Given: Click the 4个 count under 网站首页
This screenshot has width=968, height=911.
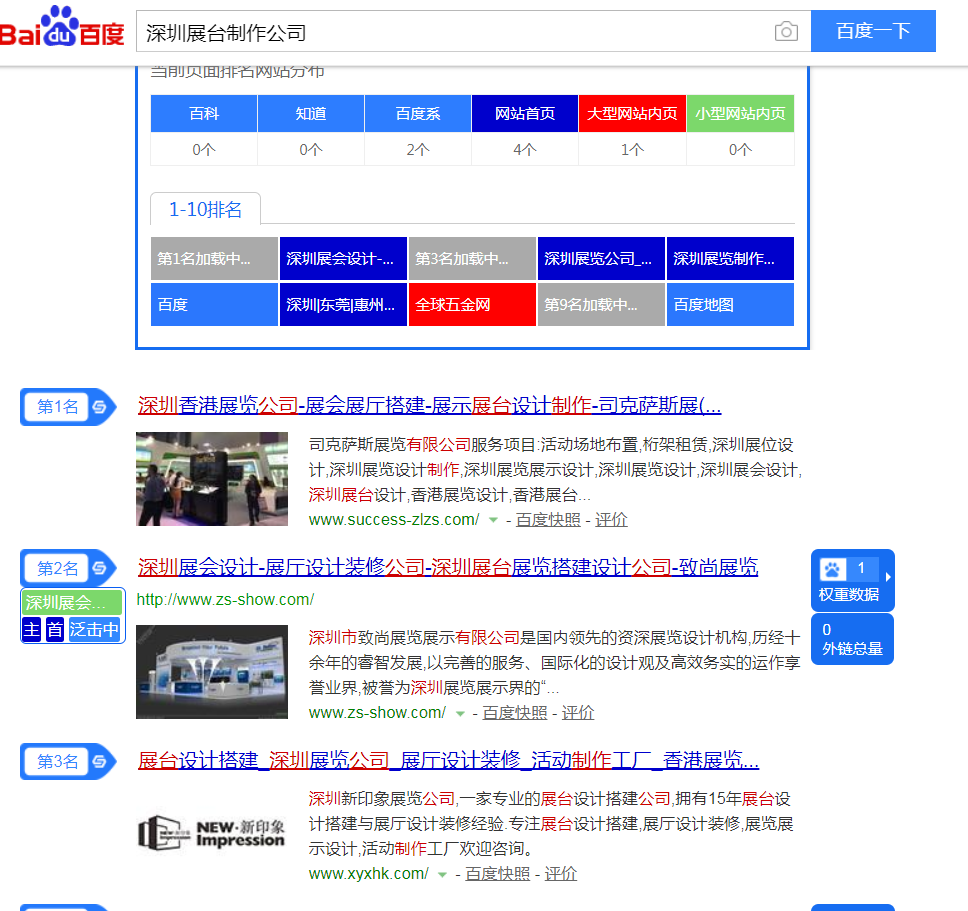Looking at the screenshot, I should (x=525, y=149).
